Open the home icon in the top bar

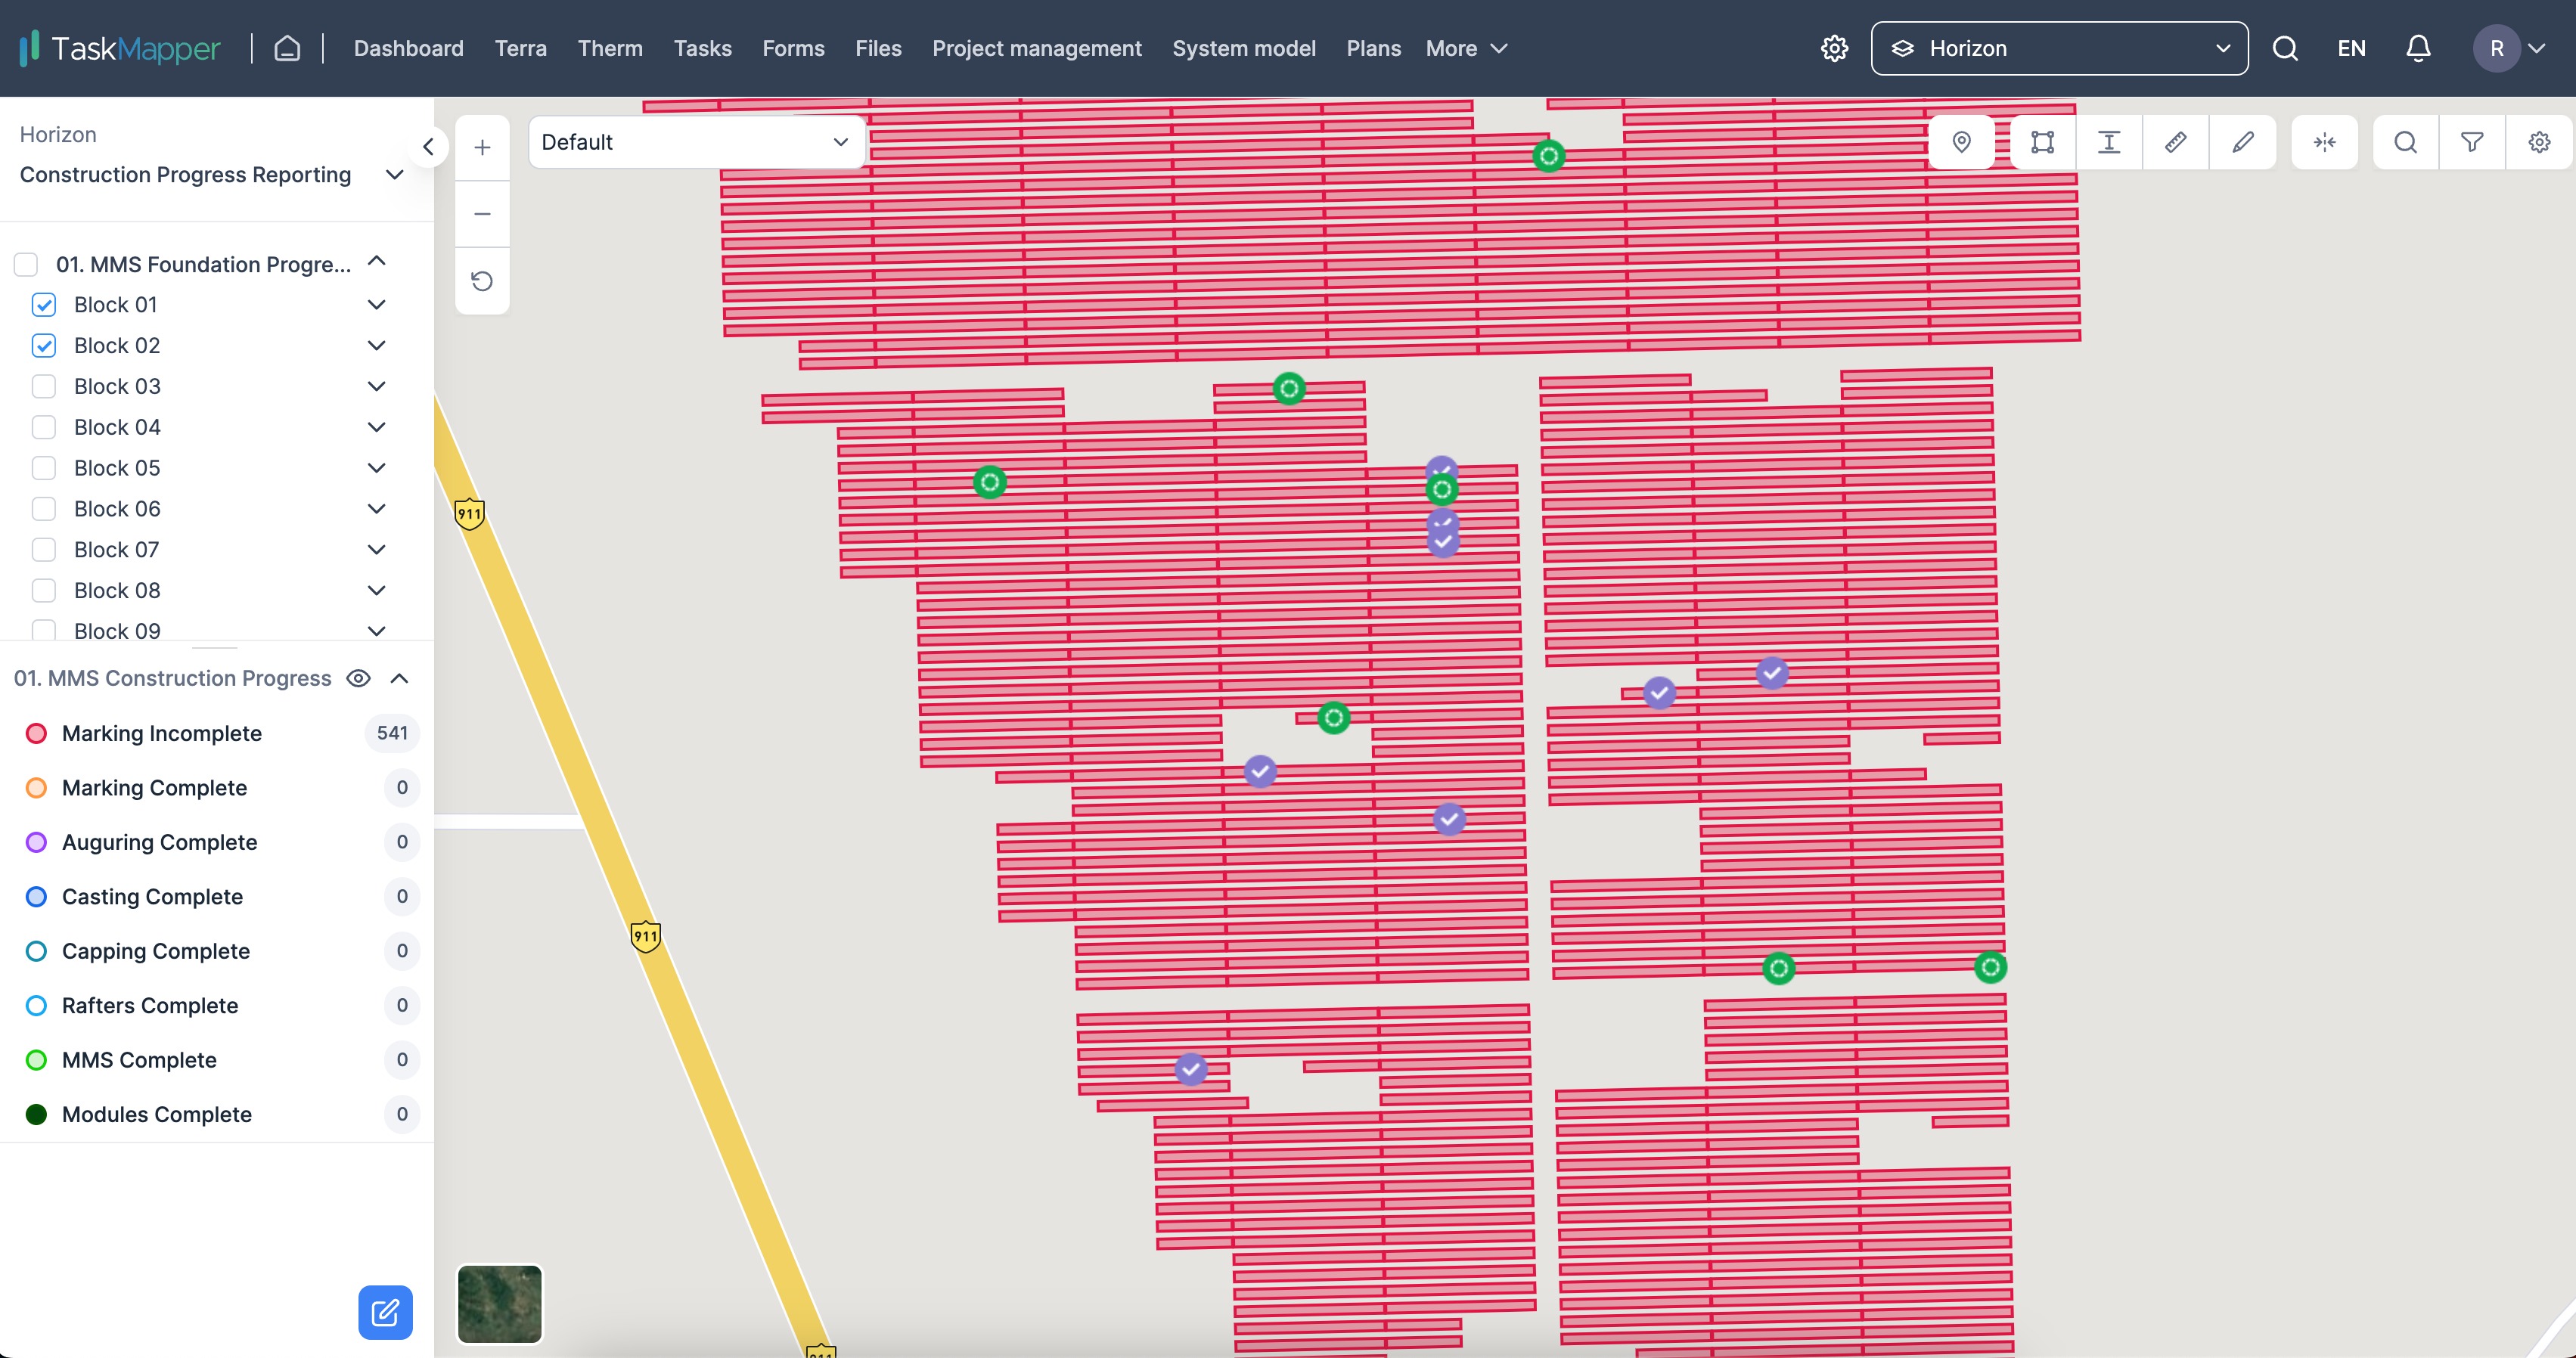[287, 48]
